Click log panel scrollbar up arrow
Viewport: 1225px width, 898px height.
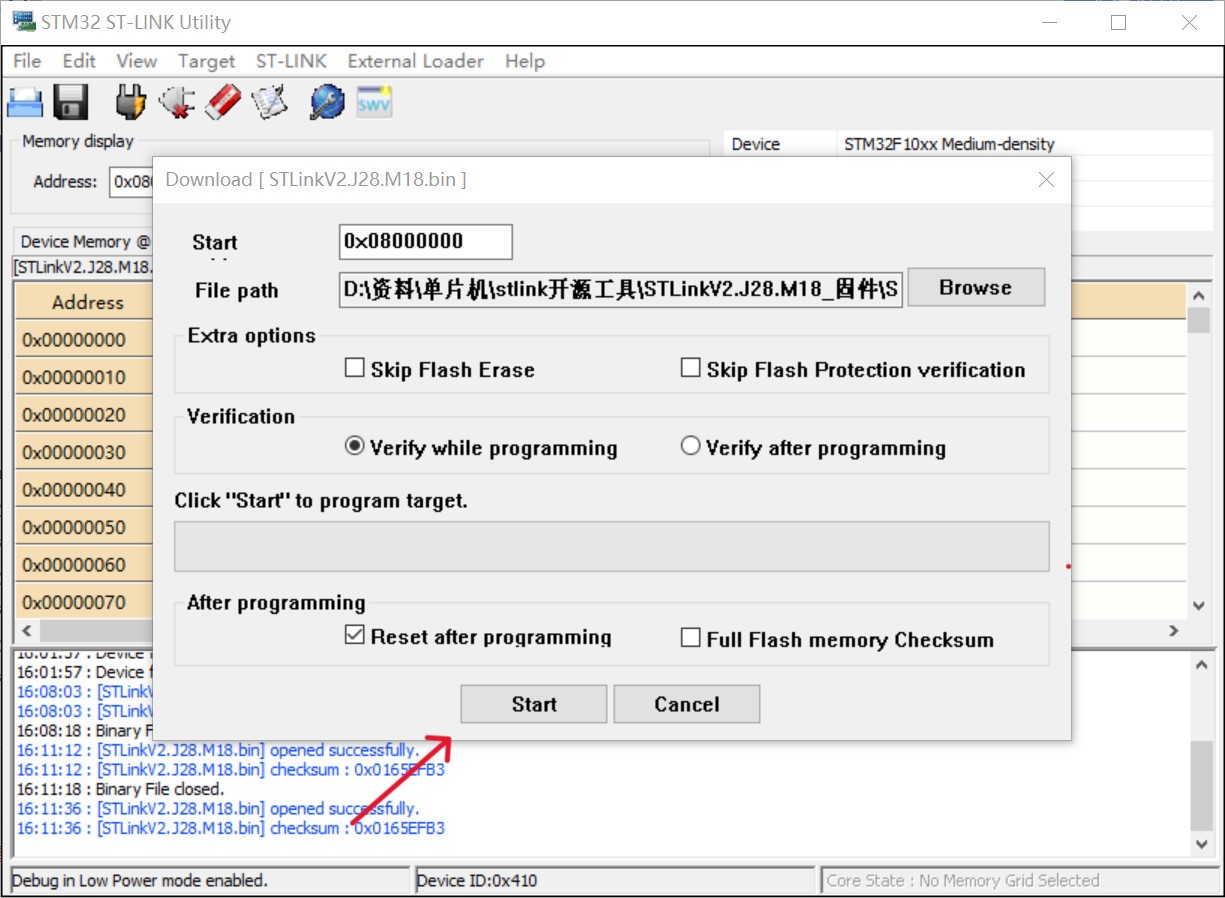[1201, 664]
